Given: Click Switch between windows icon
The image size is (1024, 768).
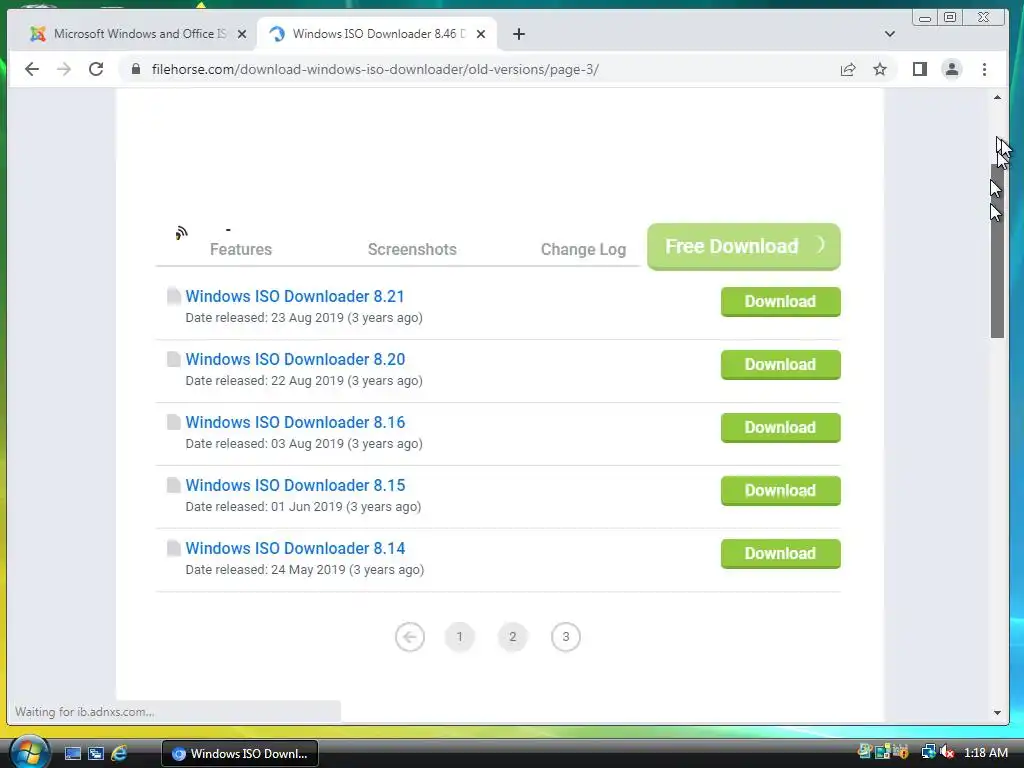Looking at the screenshot, I should coord(96,754).
